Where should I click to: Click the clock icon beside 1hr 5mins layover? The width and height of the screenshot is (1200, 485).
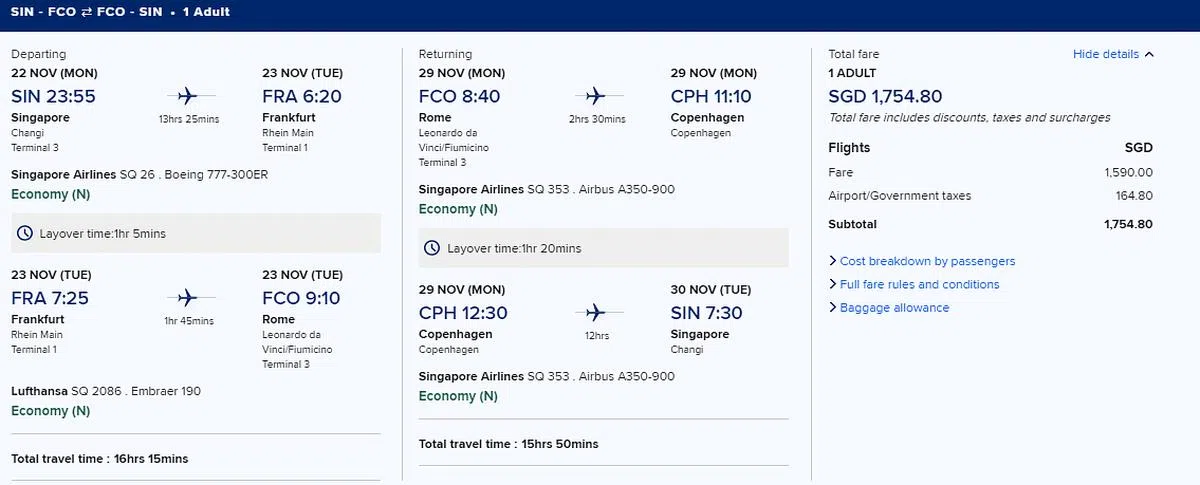pyautogui.click(x=25, y=233)
